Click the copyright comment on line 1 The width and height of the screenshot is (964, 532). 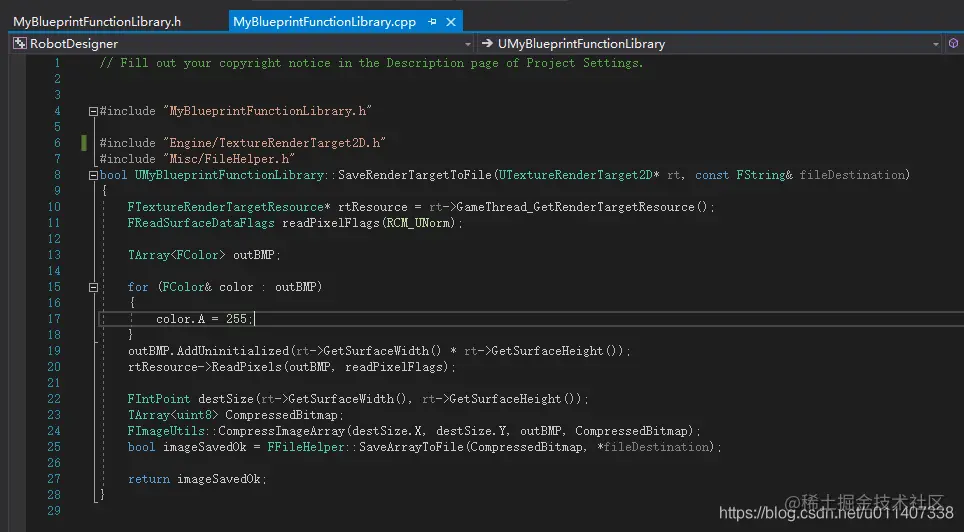371,63
